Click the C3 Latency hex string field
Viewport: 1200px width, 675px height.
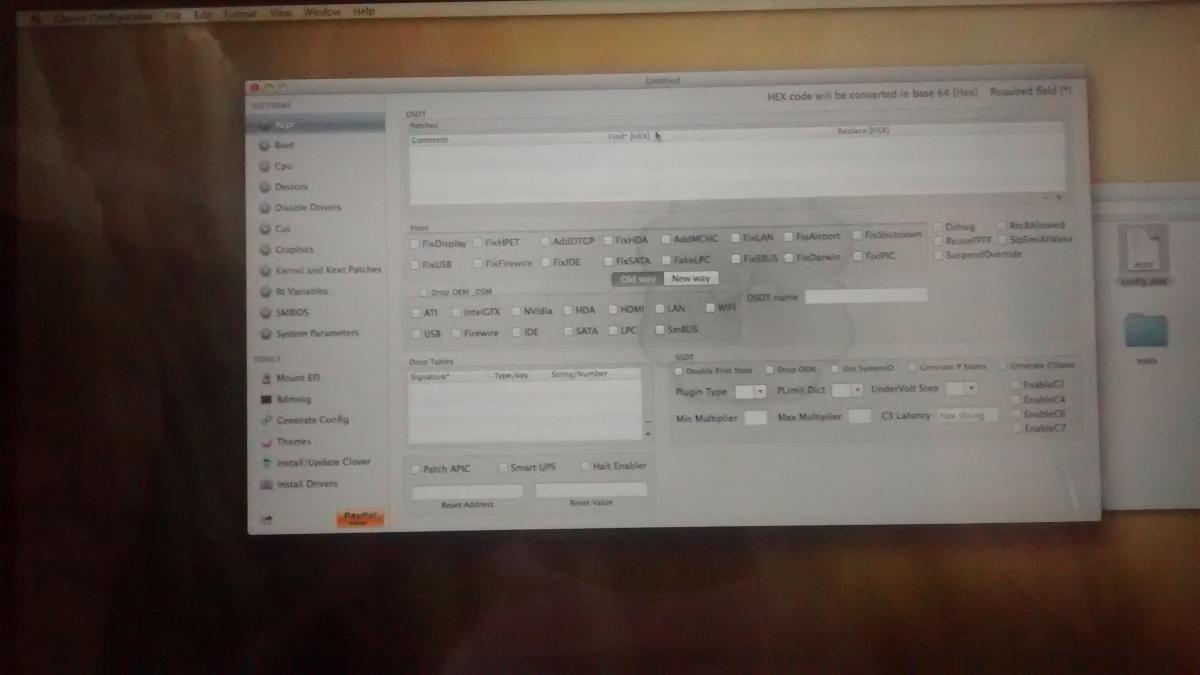pyautogui.click(x=967, y=414)
